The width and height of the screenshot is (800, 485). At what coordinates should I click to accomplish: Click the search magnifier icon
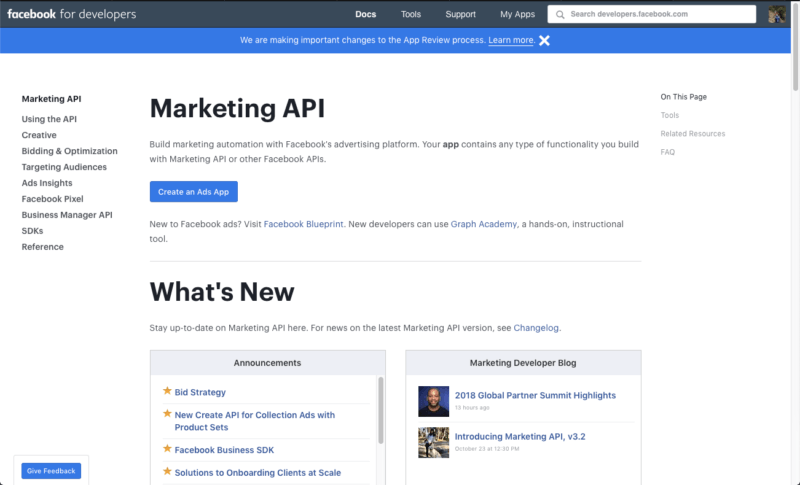coord(560,15)
